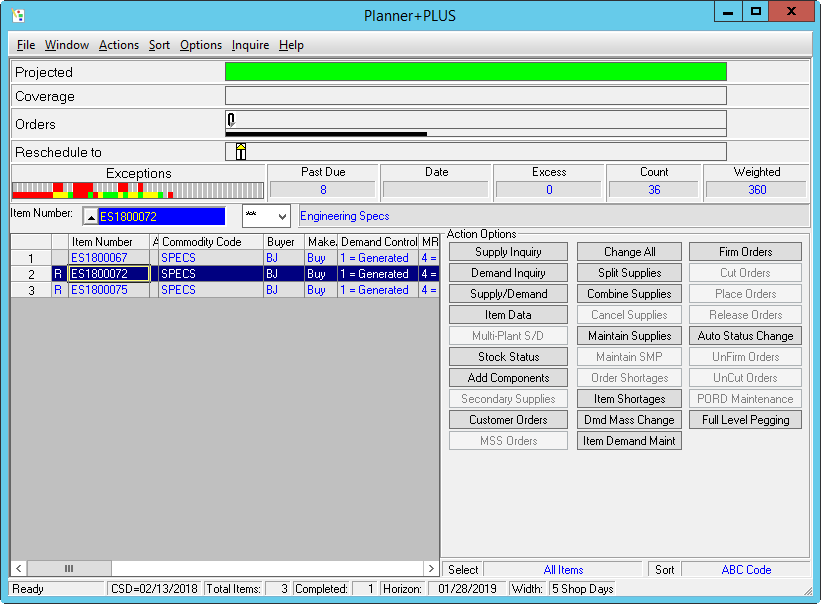Click Split Supplies button
821x604 pixels.
[629, 273]
